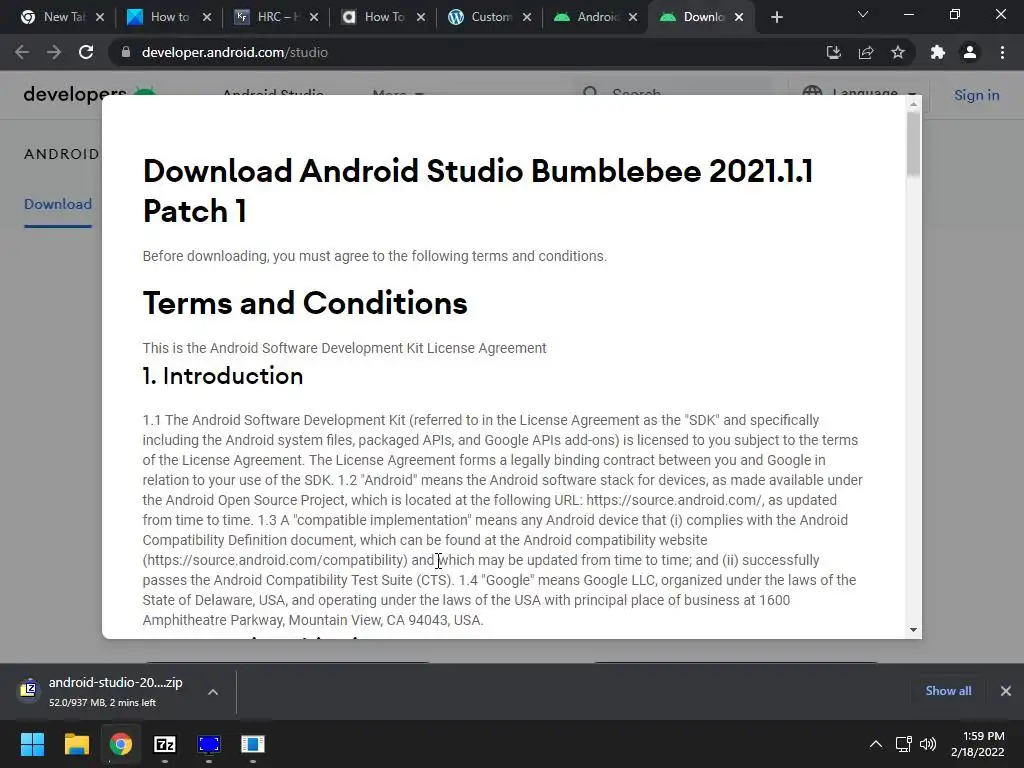
Task: Click Show all downloads
Action: (x=948, y=691)
